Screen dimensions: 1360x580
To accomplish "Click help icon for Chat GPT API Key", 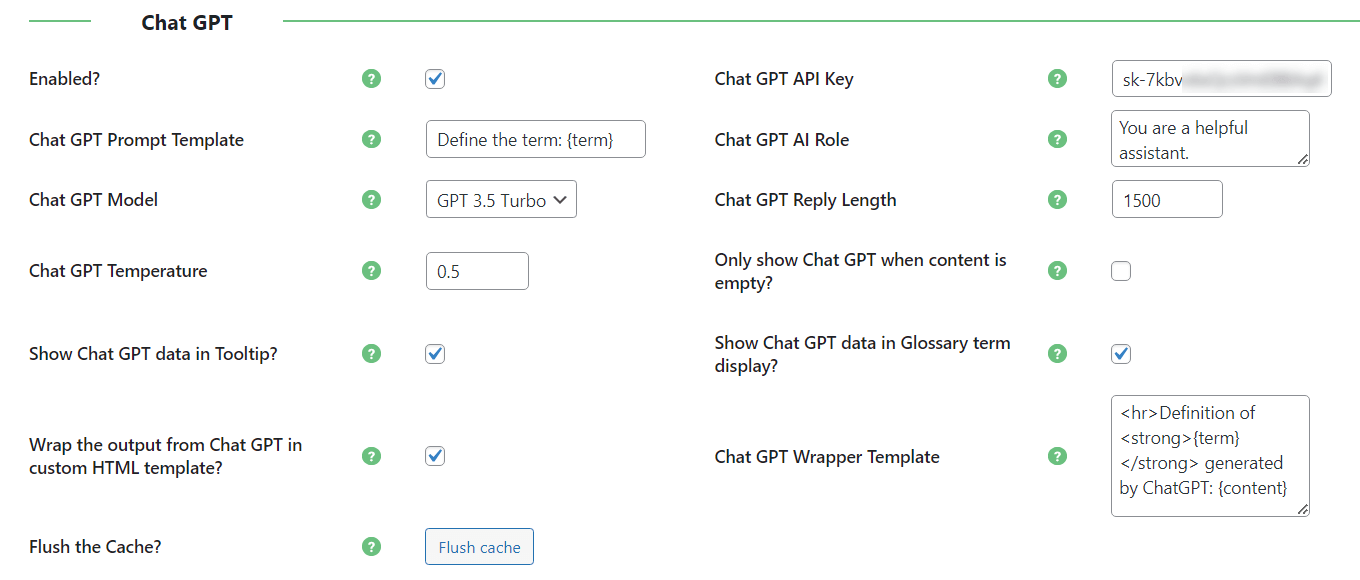I will (x=1057, y=79).
